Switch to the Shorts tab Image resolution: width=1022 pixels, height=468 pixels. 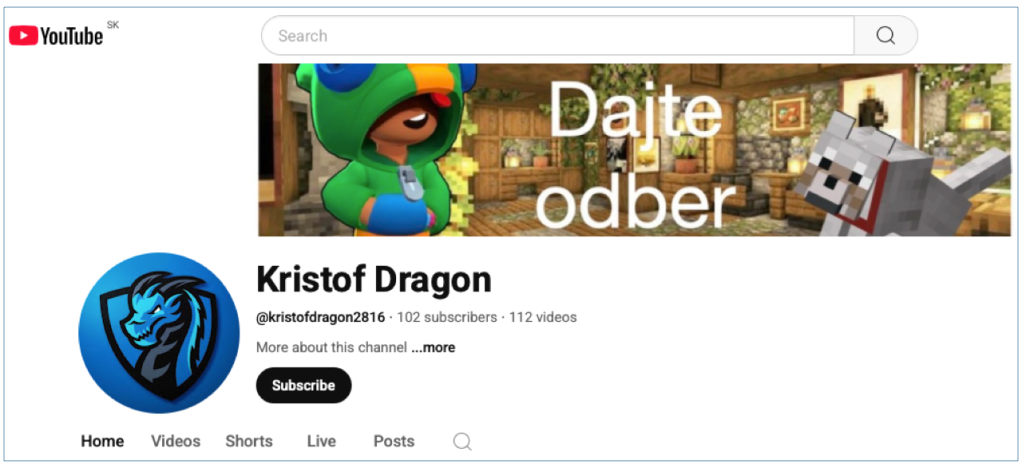click(249, 441)
